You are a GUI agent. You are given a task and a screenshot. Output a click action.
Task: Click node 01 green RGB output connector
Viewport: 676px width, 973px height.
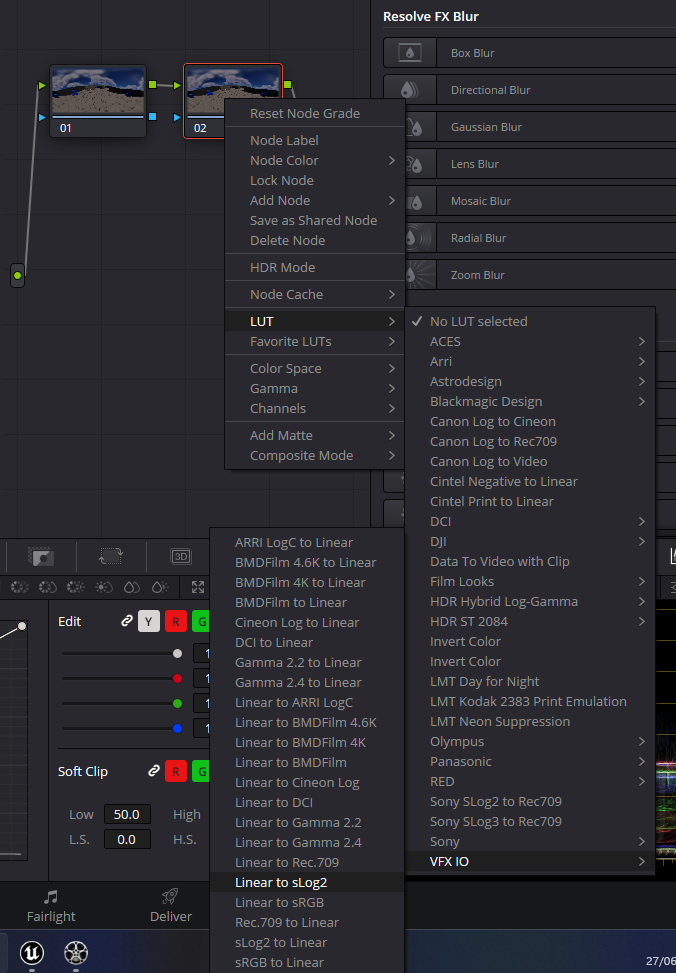click(x=153, y=84)
